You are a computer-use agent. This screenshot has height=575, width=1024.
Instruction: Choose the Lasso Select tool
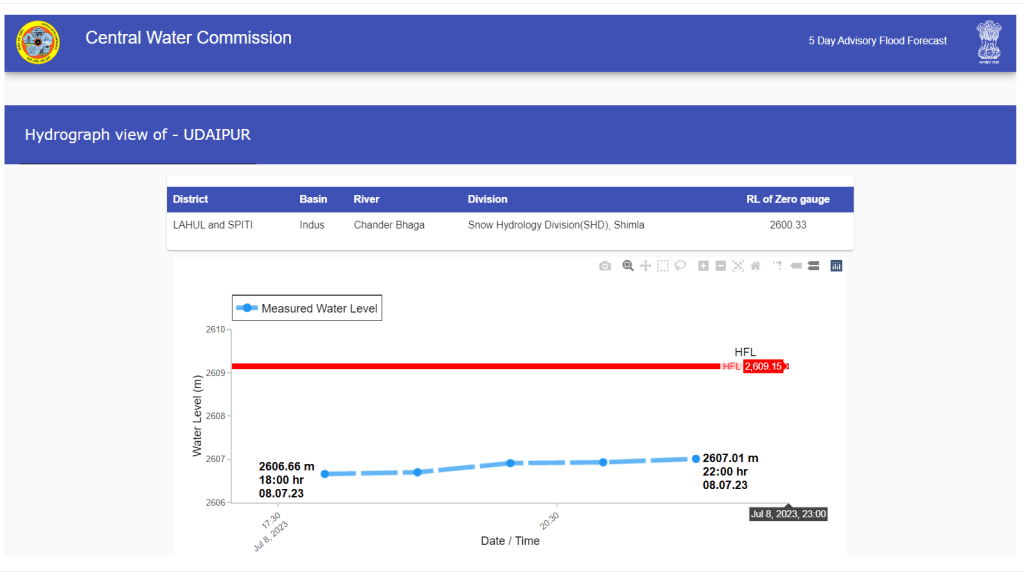point(680,266)
